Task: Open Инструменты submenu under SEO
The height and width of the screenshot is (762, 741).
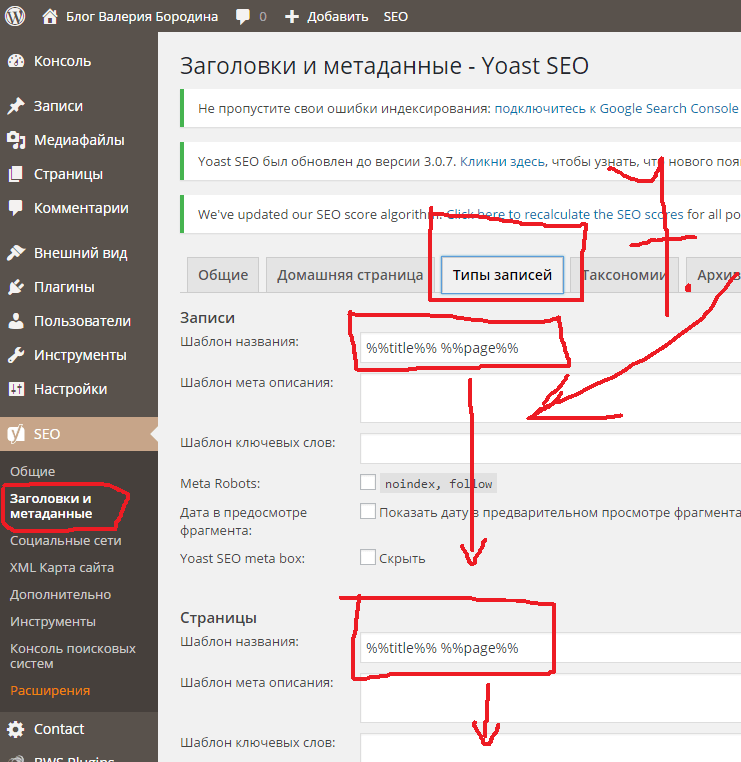Action: pyautogui.click(x=53, y=622)
